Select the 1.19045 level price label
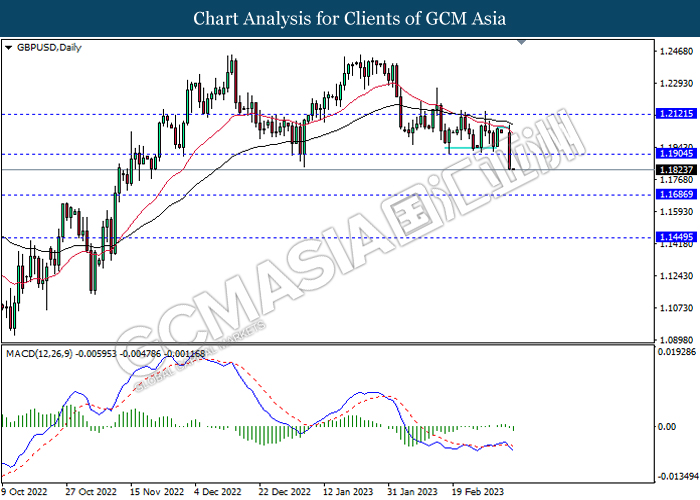The height and width of the screenshot is (500, 700). (676, 154)
